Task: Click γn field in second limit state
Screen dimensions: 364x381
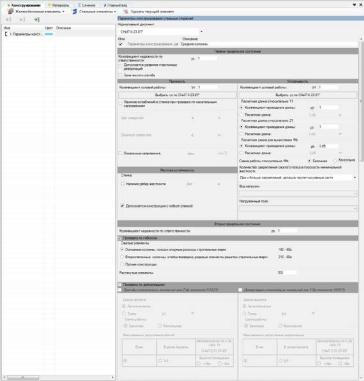Action: 287,231
